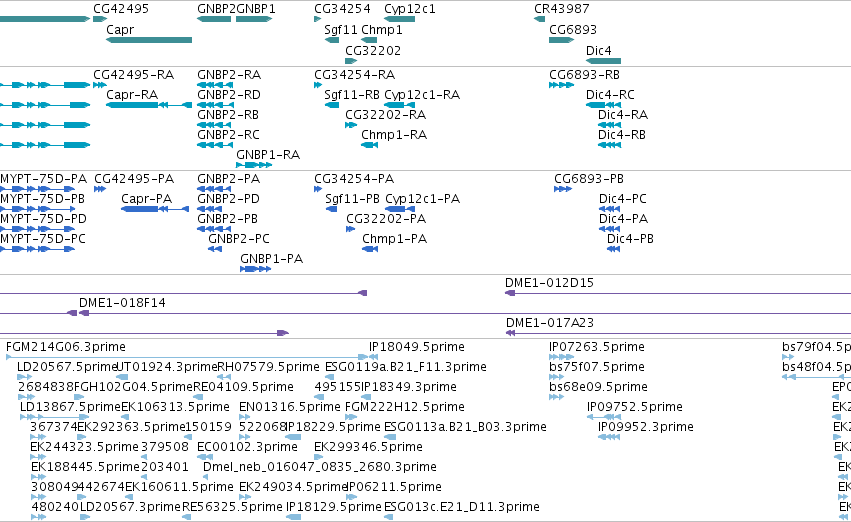The height and width of the screenshot is (522, 851).
Task: Select the CG32202-PA protein label
Action: (386, 219)
